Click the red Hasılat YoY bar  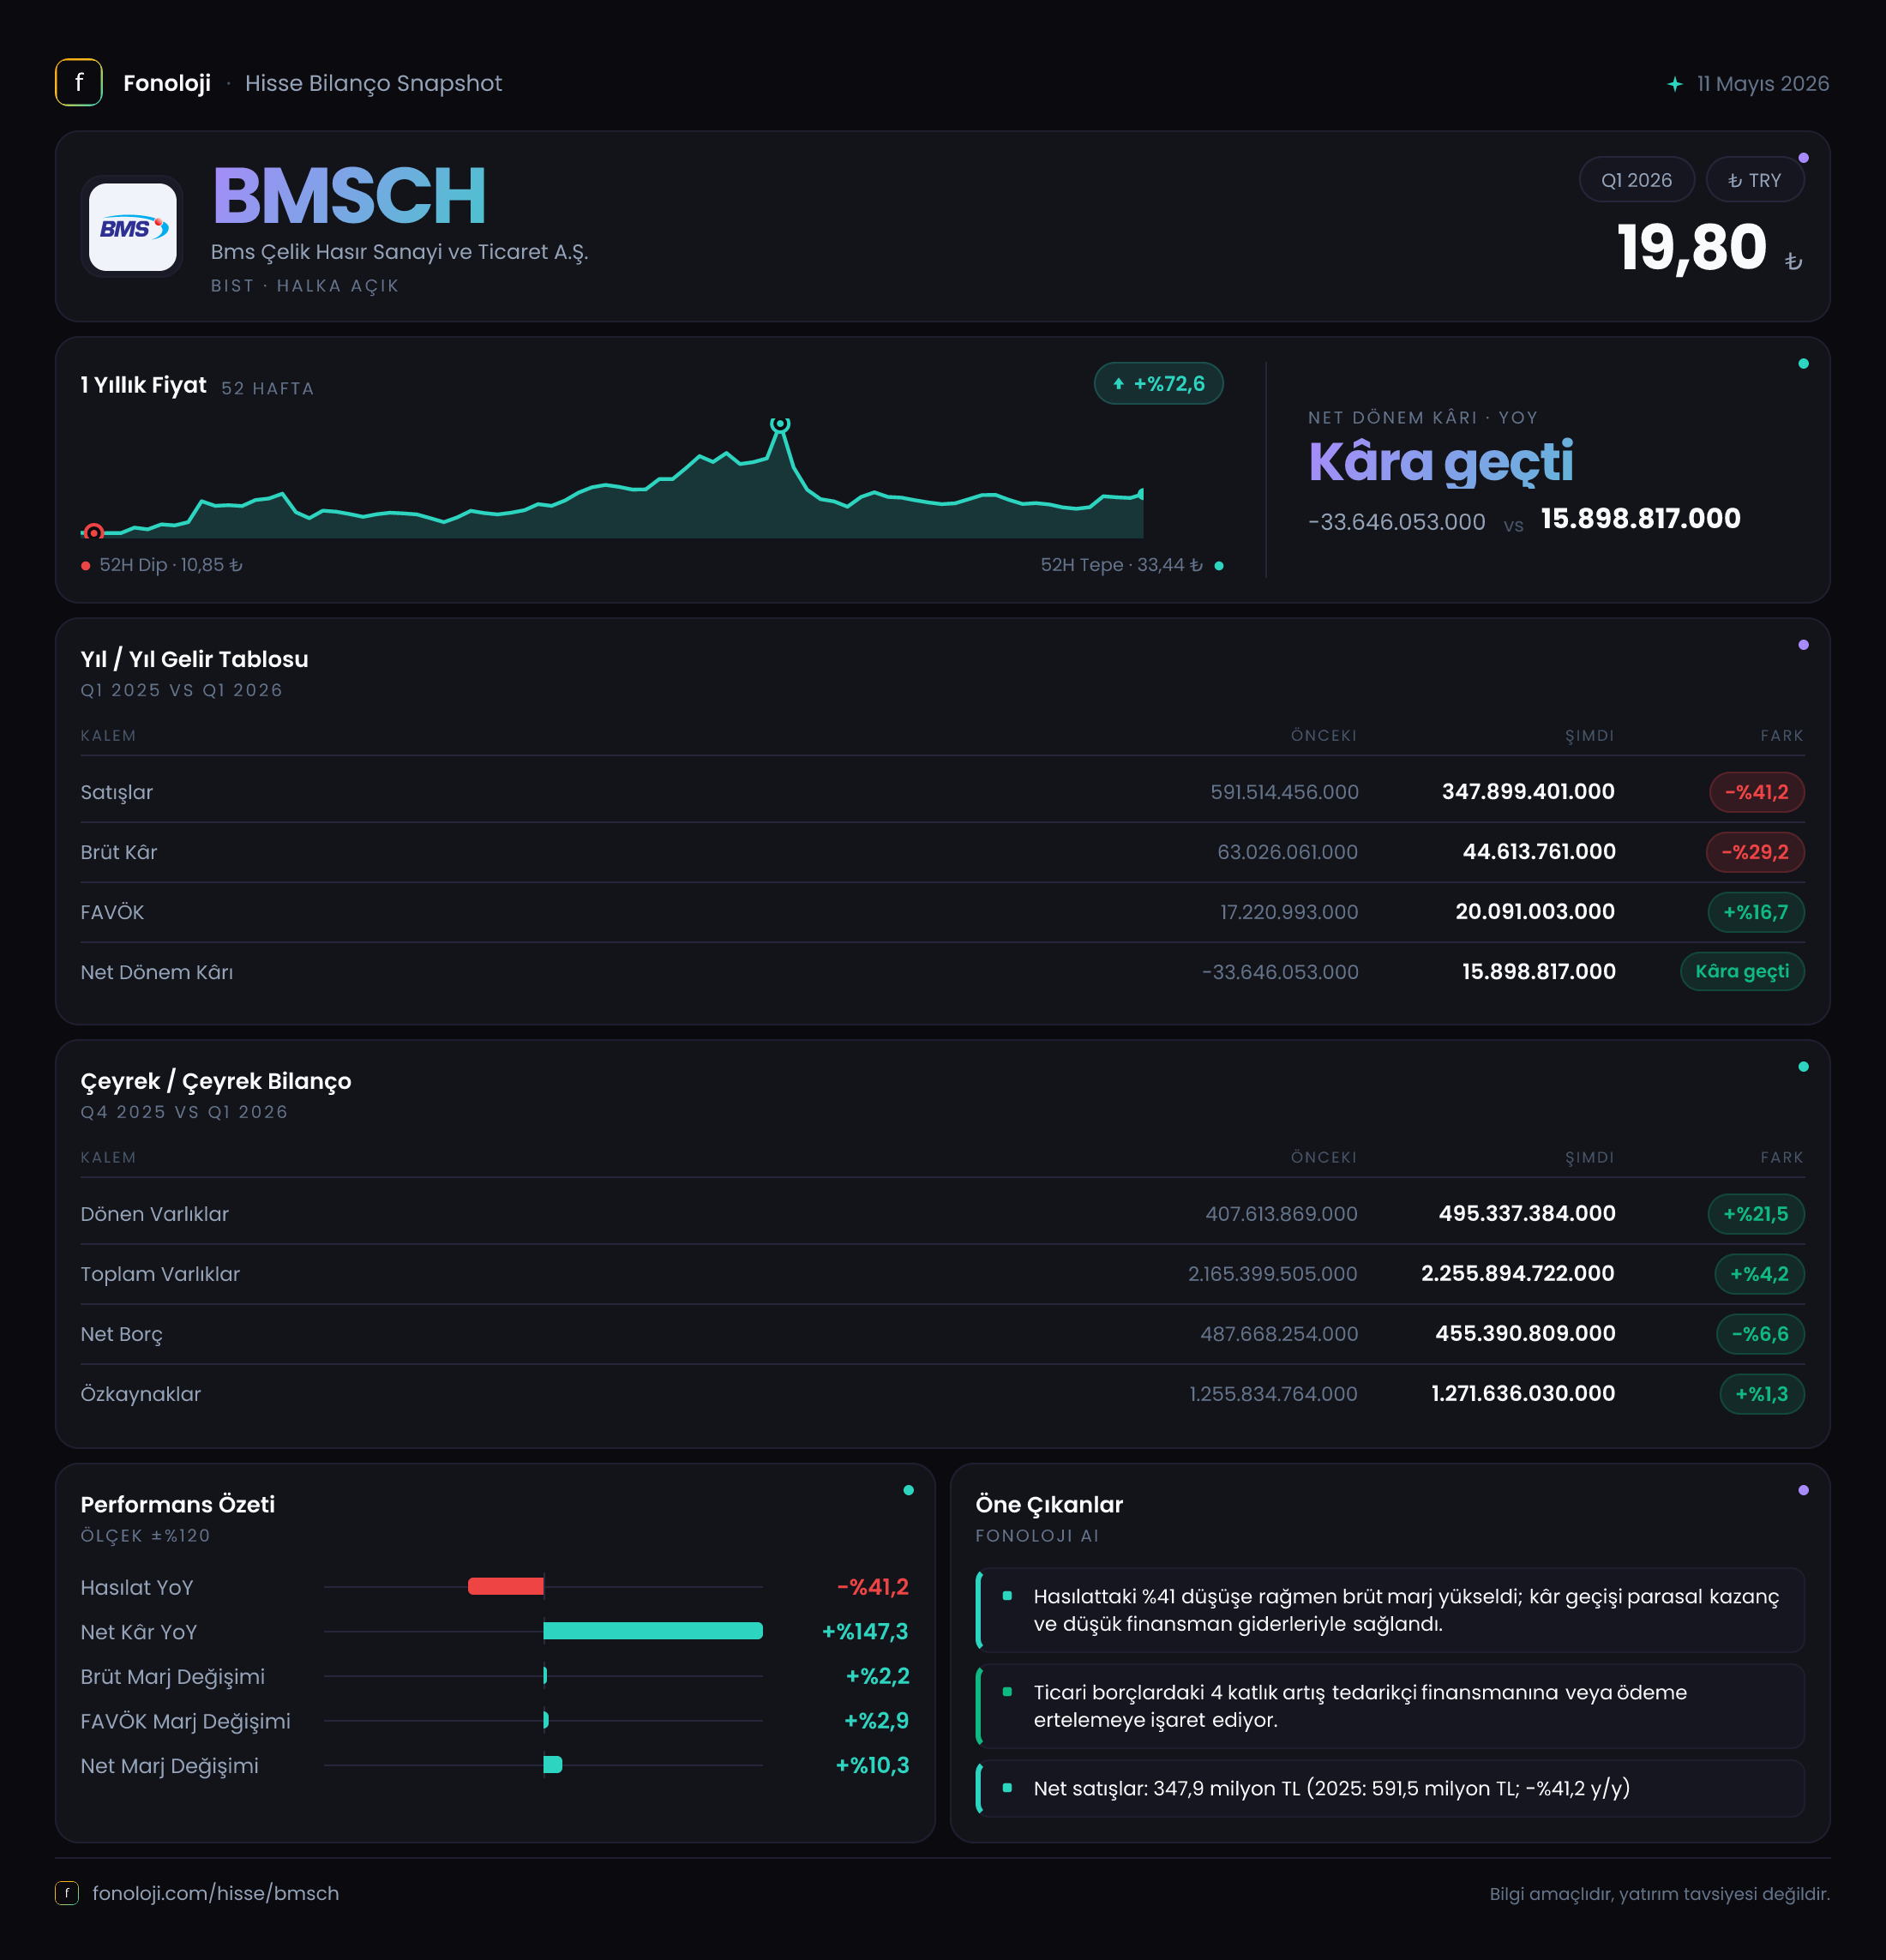point(506,1587)
